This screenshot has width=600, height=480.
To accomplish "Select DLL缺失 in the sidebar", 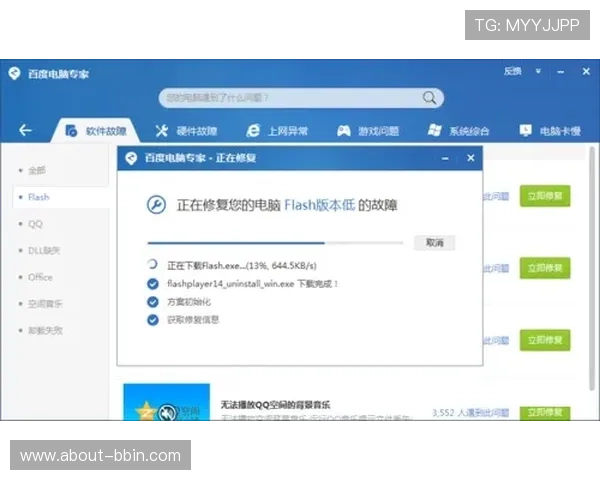I will 44,251.
